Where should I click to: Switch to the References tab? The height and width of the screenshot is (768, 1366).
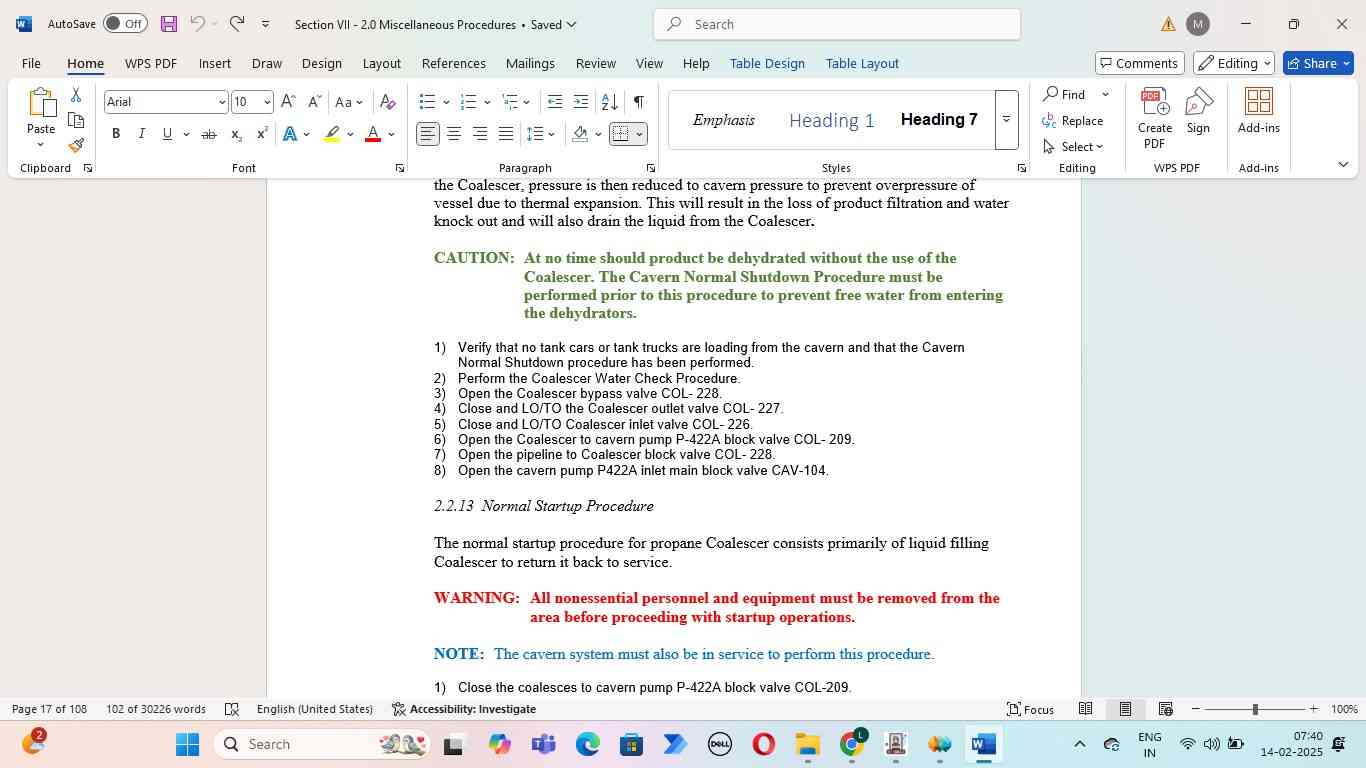click(454, 63)
